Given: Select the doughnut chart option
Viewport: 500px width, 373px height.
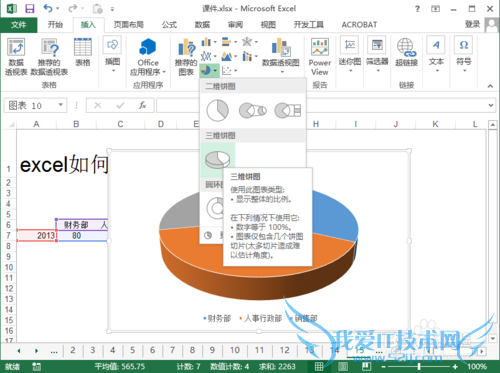Looking at the screenshot, I should 215,208.
